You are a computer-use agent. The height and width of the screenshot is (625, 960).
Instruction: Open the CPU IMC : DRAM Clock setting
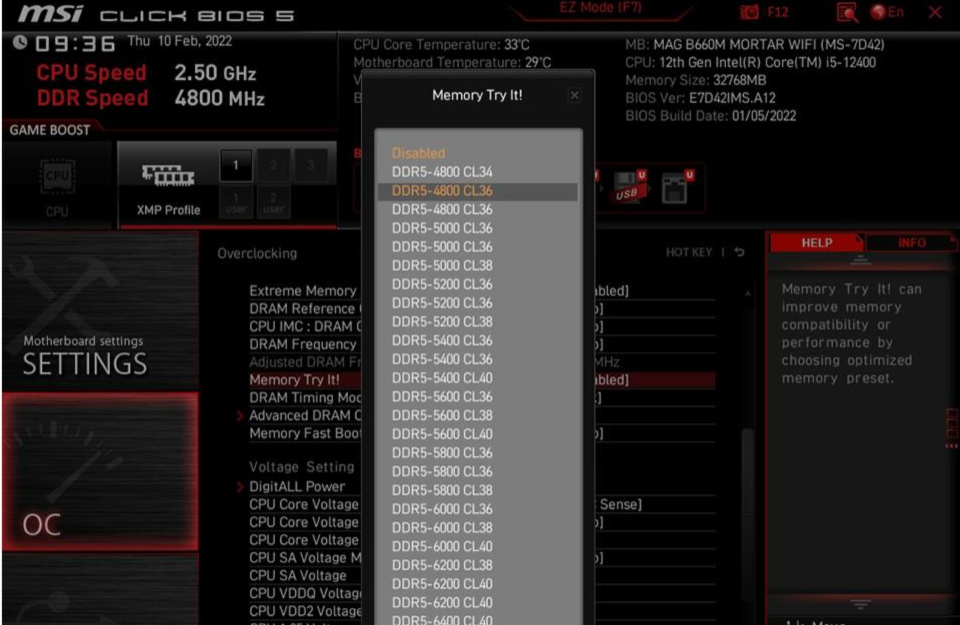(x=481, y=326)
